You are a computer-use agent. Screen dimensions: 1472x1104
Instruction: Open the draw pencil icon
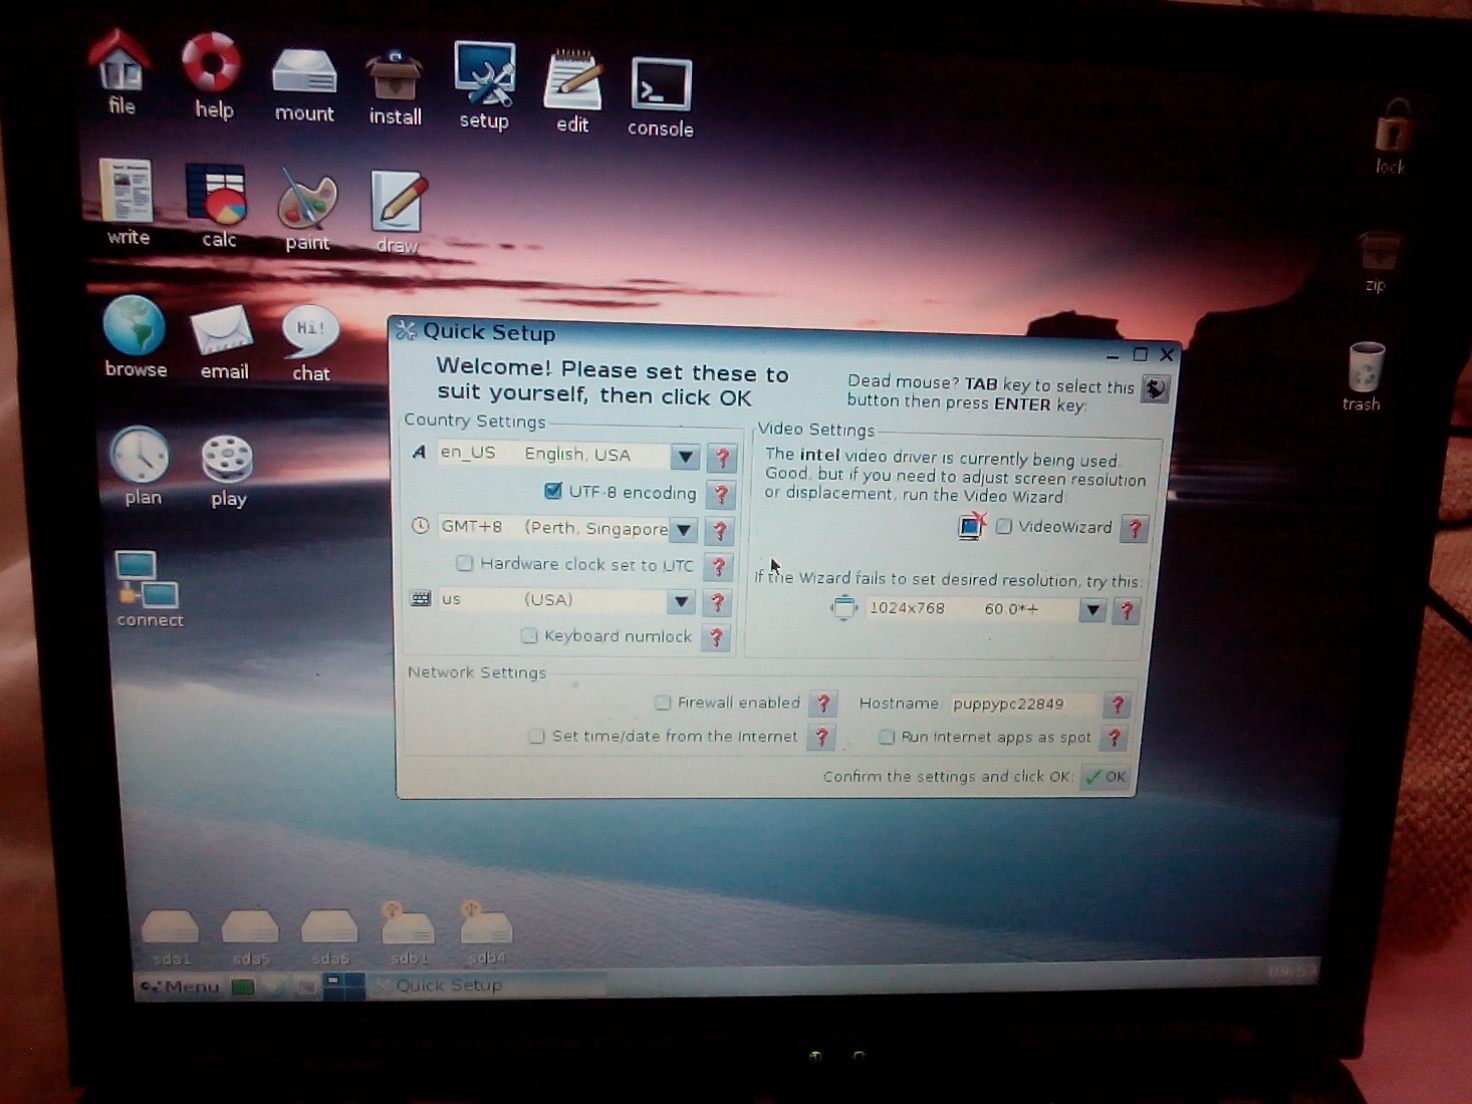(x=398, y=211)
